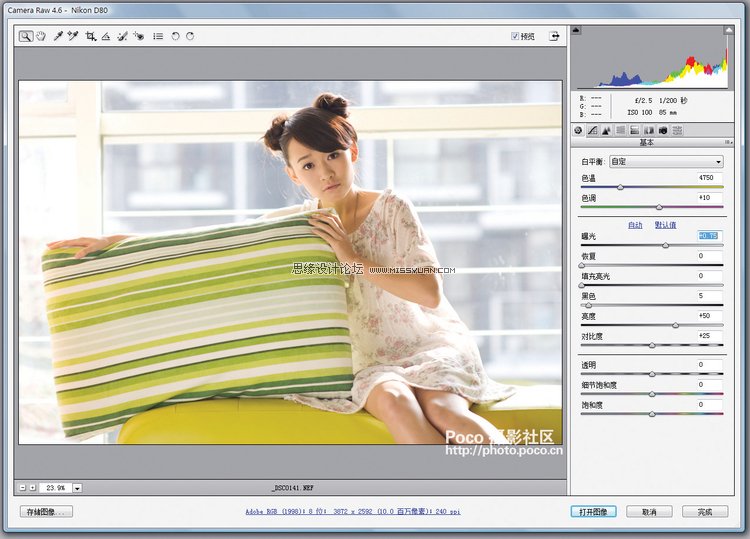Adjust the 黑色 blacks slider
750x539 pixels.
point(589,305)
